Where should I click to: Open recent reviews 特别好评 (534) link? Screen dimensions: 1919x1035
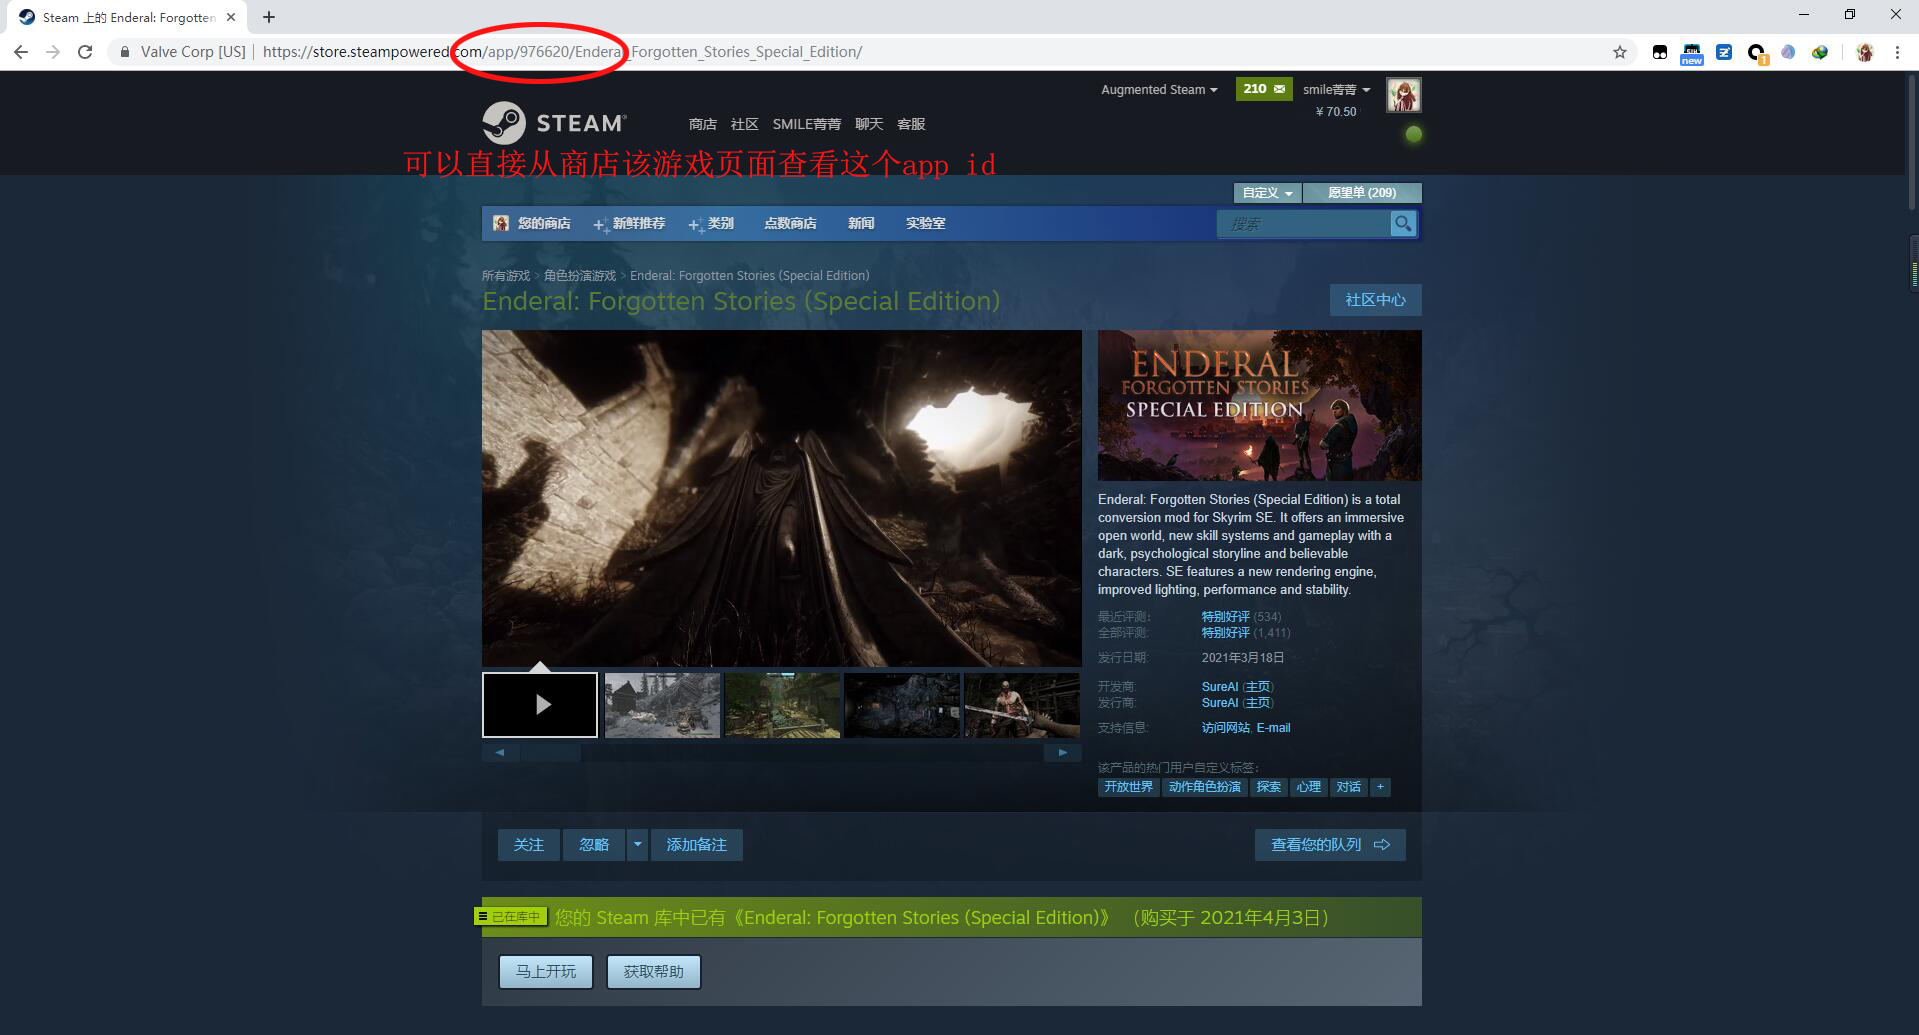point(1241,617)
